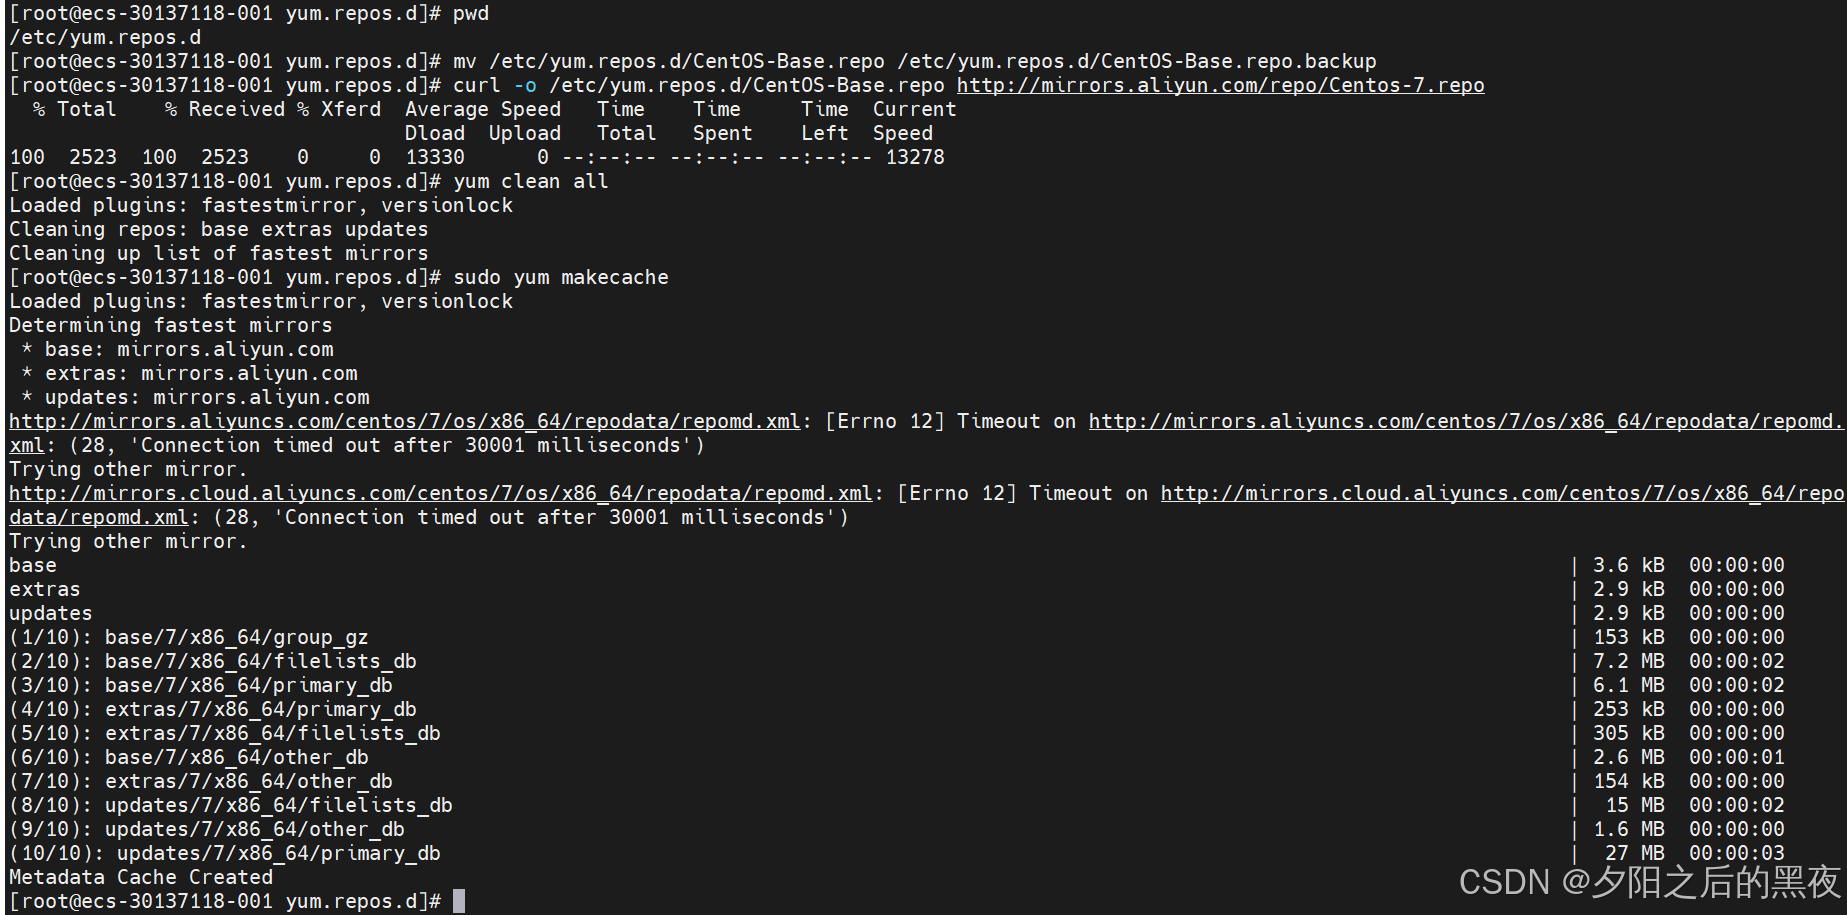This screenshot has height=915, width=1847.
Task: Click the "(10/10): updates/7/x86_64/primary_db" line
Action: (x=225, y=853)
